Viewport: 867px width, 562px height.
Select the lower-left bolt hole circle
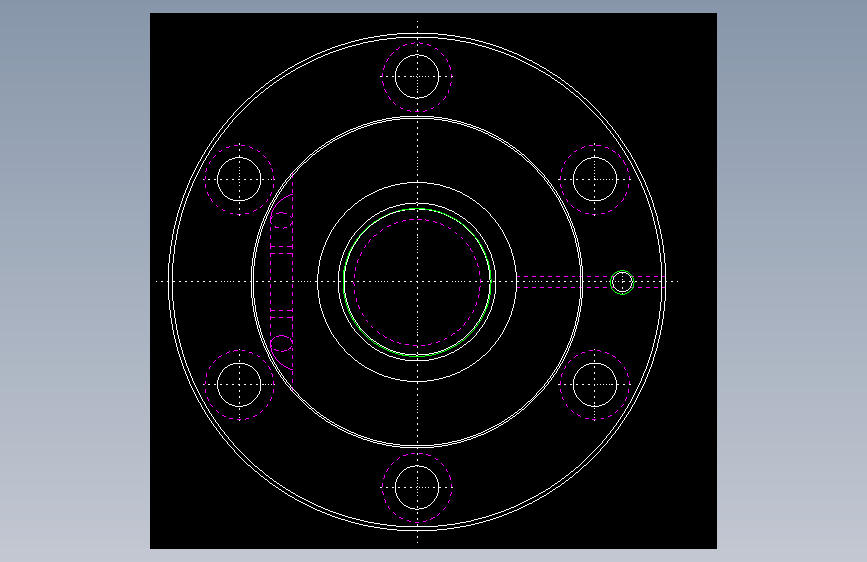click(x=239, y=384)
